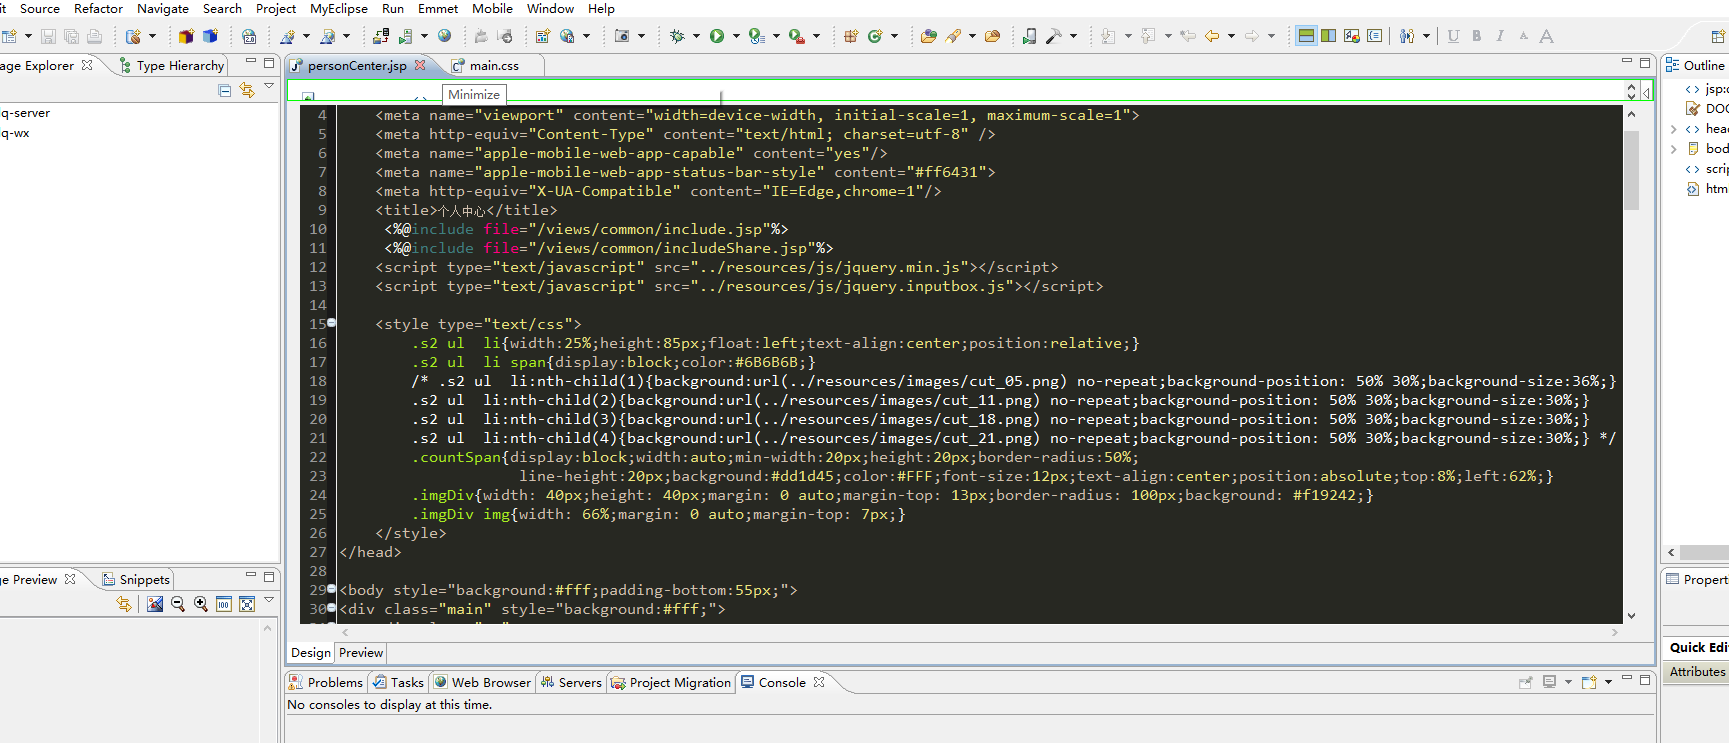Image resolution: width=1729 pixels, height=743 pixels.
Task: Click the Italic formatting icon
Action: tap(1500, 36)
